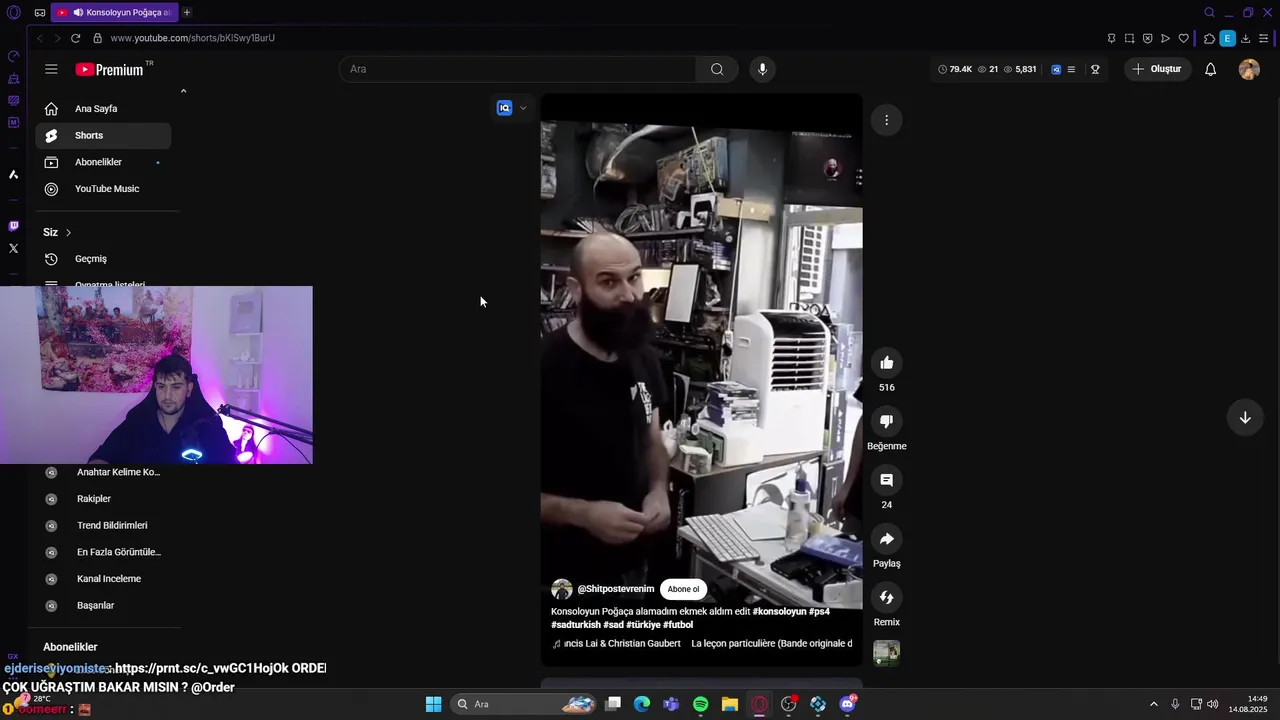Go to Ana Sayfa in the sidebar

pos(103,108)
